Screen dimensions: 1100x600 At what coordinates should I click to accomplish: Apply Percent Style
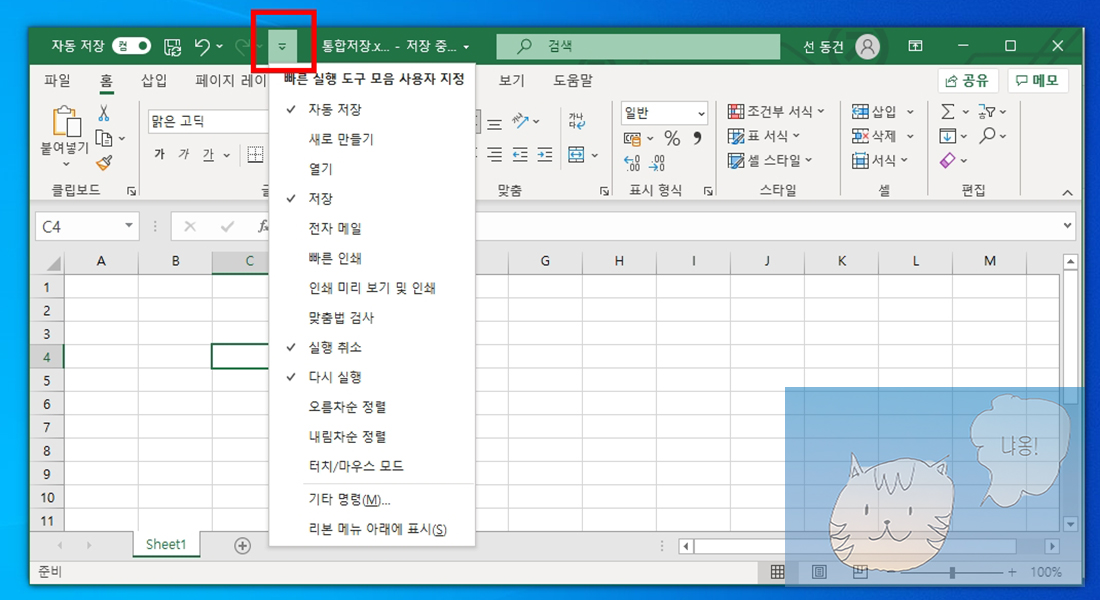click(x=672, y=138)
